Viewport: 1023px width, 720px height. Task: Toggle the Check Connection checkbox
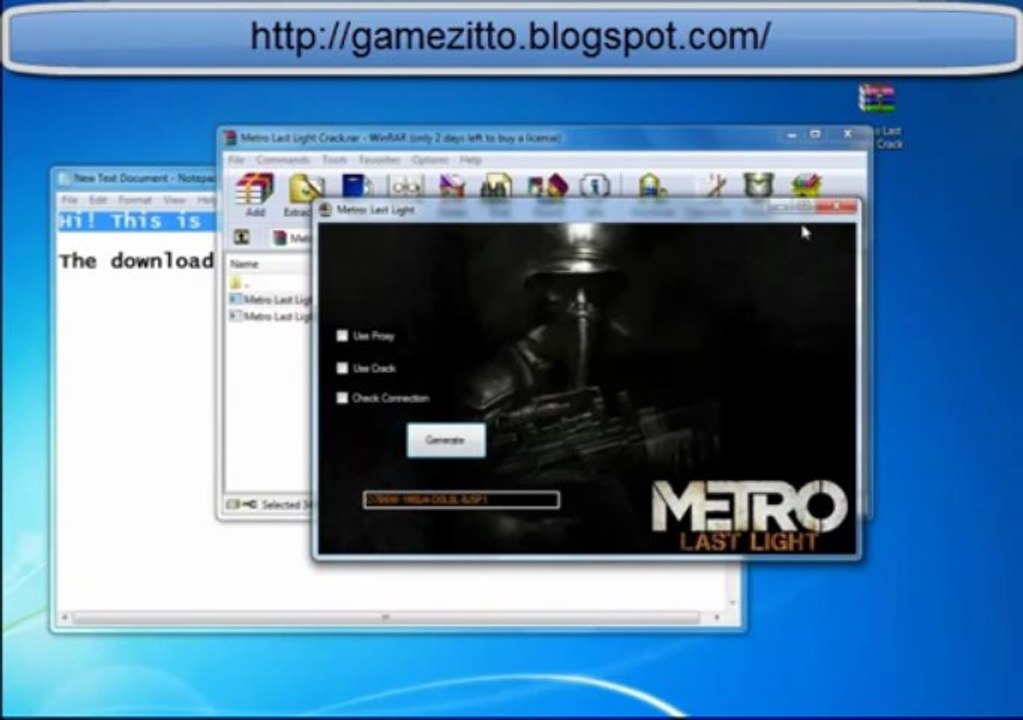point(342,398)
